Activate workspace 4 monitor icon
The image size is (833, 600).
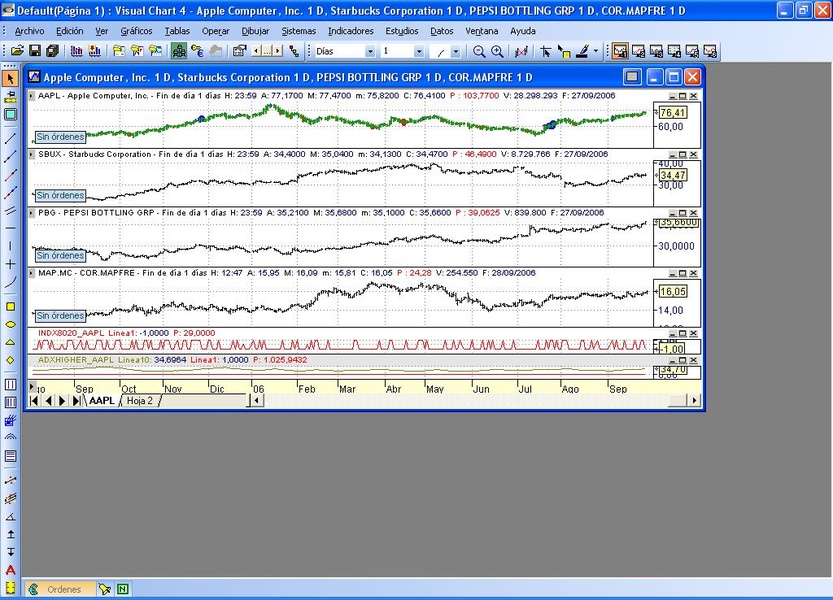coord(674,52)
